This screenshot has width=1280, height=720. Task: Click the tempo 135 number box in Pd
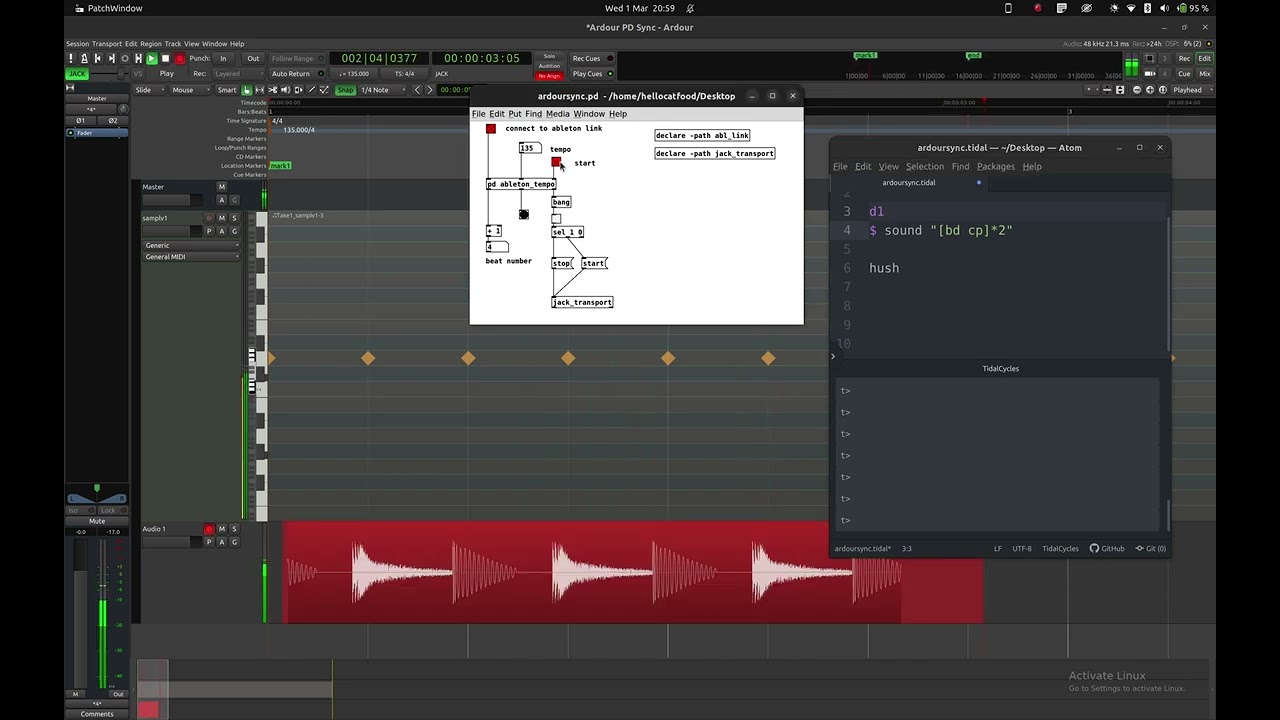point(528,148)
